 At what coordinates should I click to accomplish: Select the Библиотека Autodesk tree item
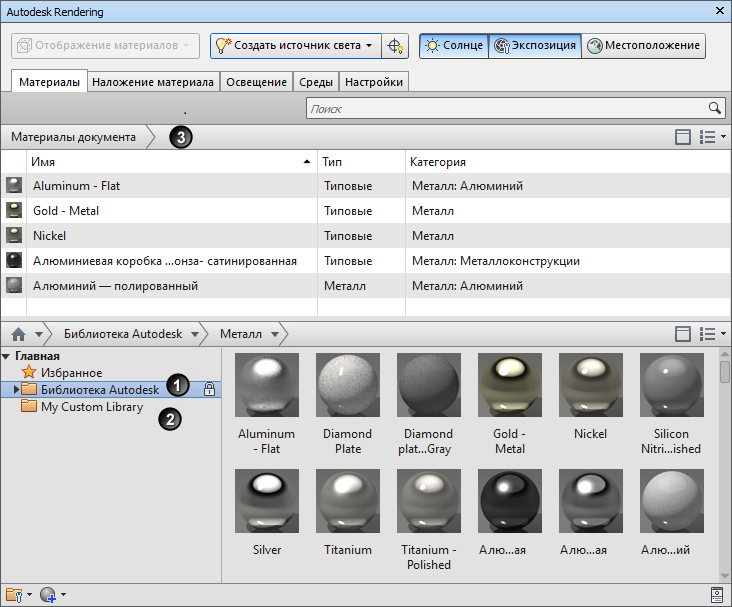point(111,389)
